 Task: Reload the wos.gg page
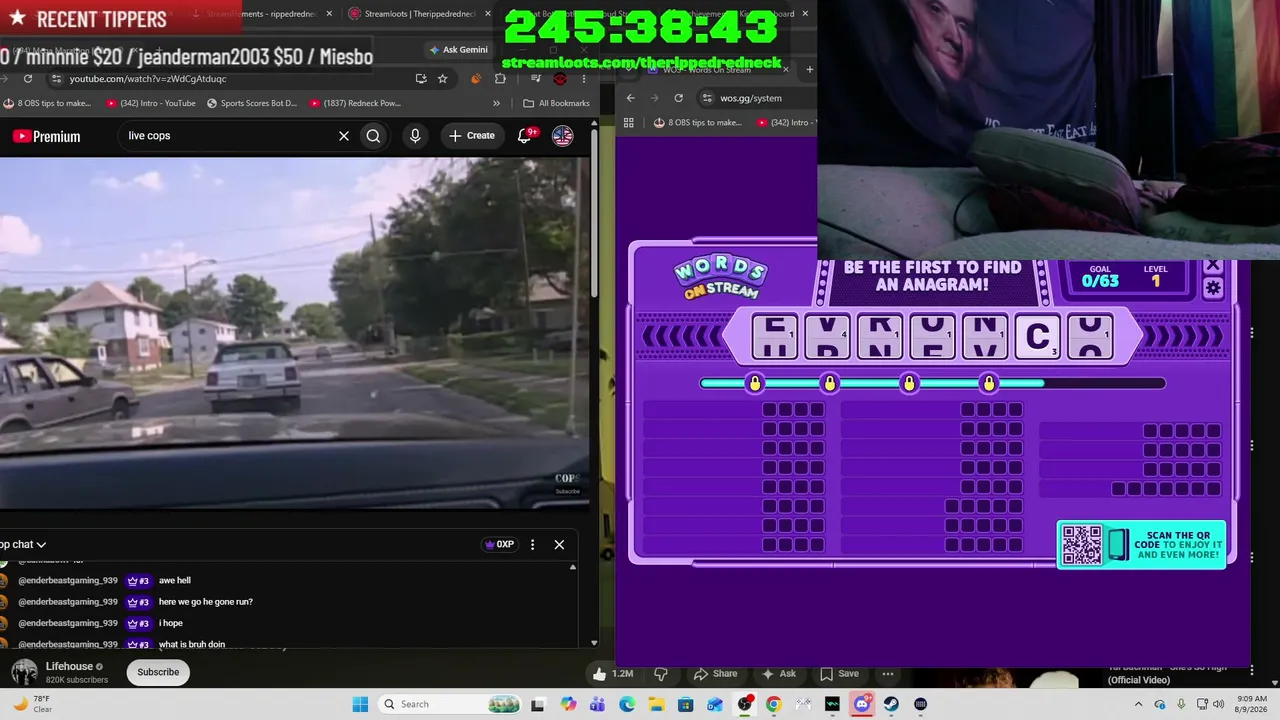pos(679,98)
